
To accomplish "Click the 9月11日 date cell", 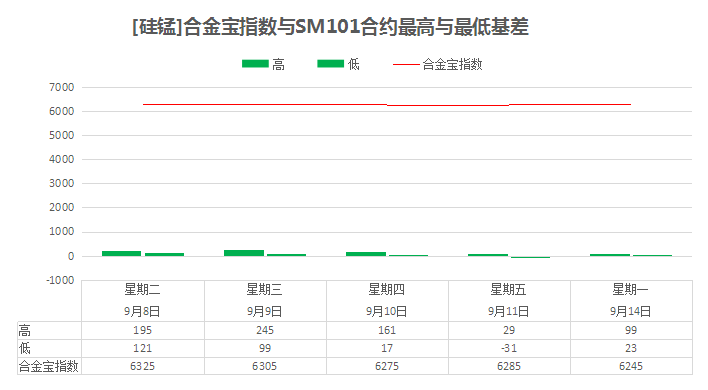I will [x=508, y=311].
